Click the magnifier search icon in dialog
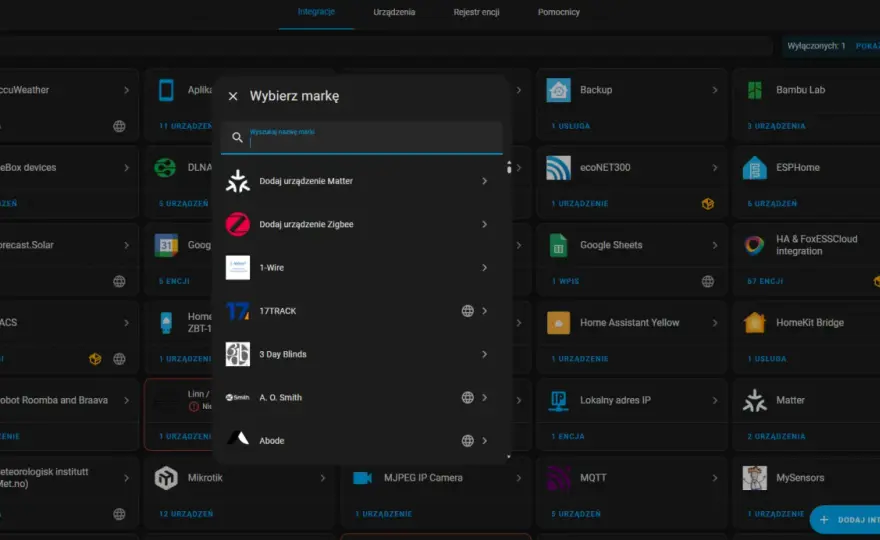 pos(237,138)
